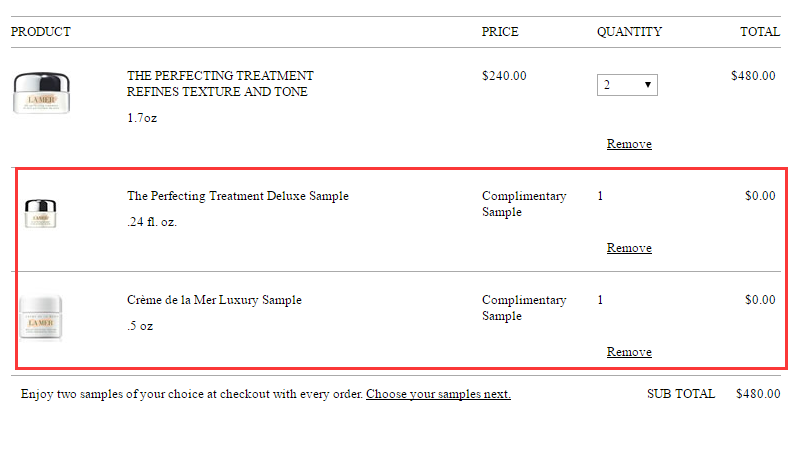This screenshot has width=794, height=457.
Task: Click the Crème de la Mer sample image
Action: (x=41, y=318)
